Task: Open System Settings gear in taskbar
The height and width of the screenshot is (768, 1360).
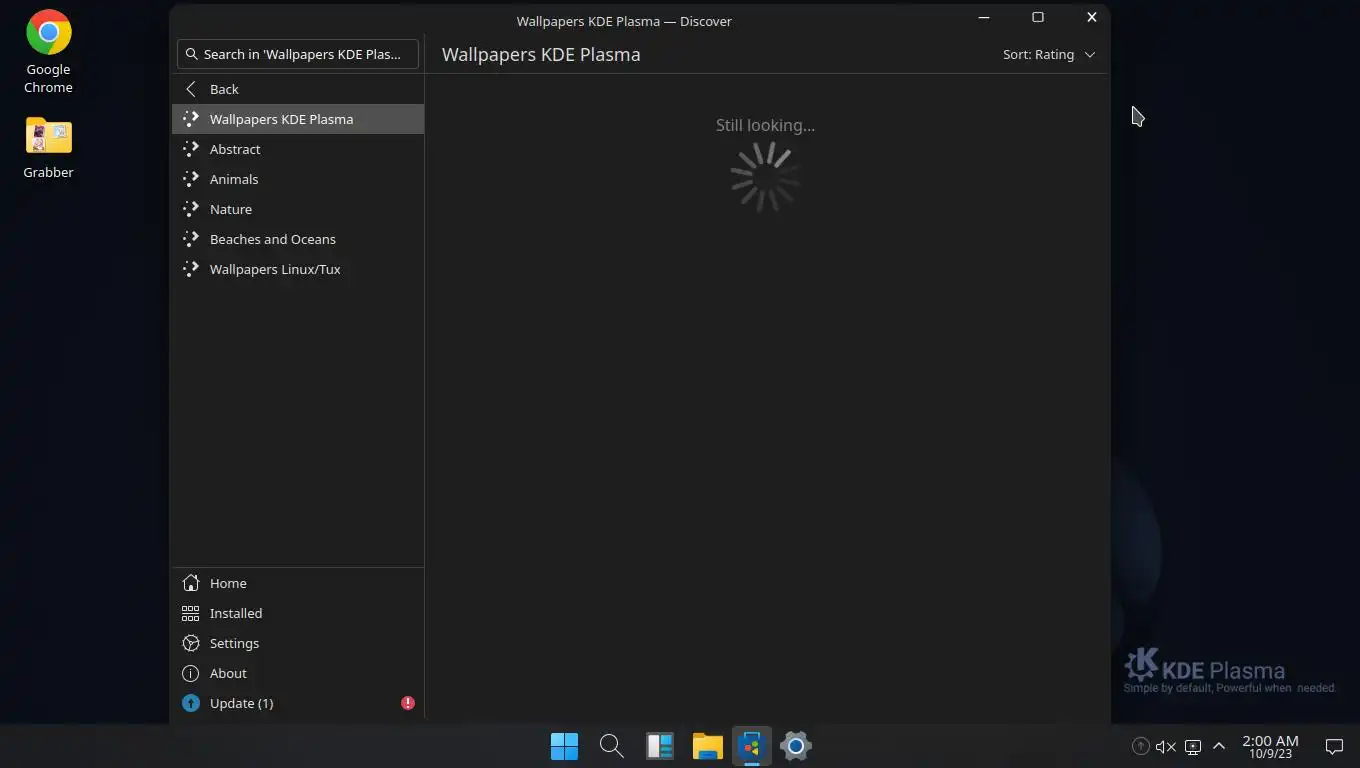Action: coord(796,746)
